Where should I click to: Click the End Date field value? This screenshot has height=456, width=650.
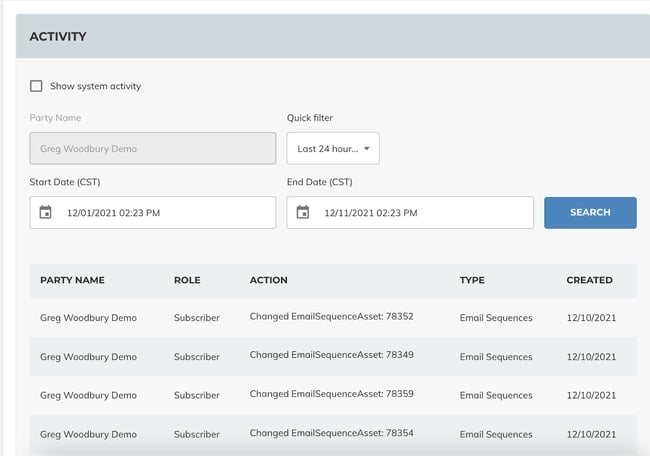[x=371, y=213]
